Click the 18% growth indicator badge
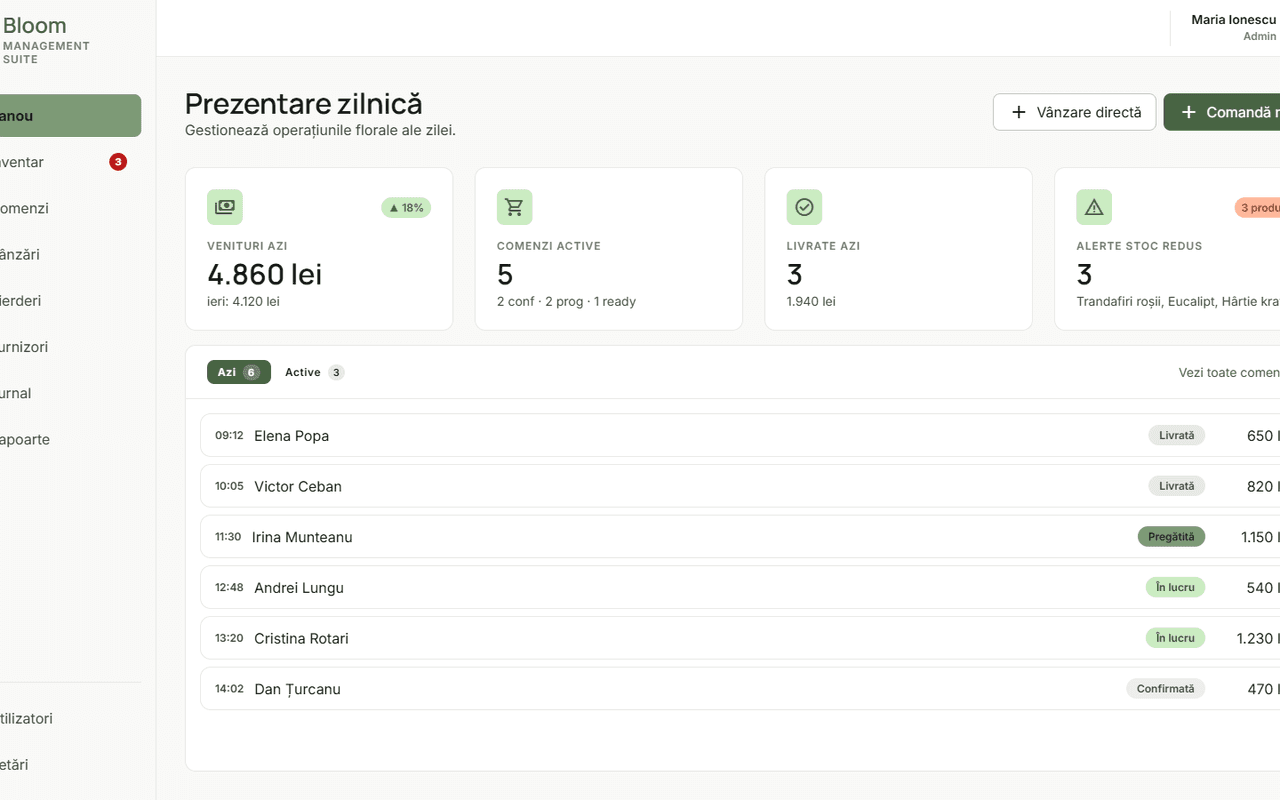 406,208
